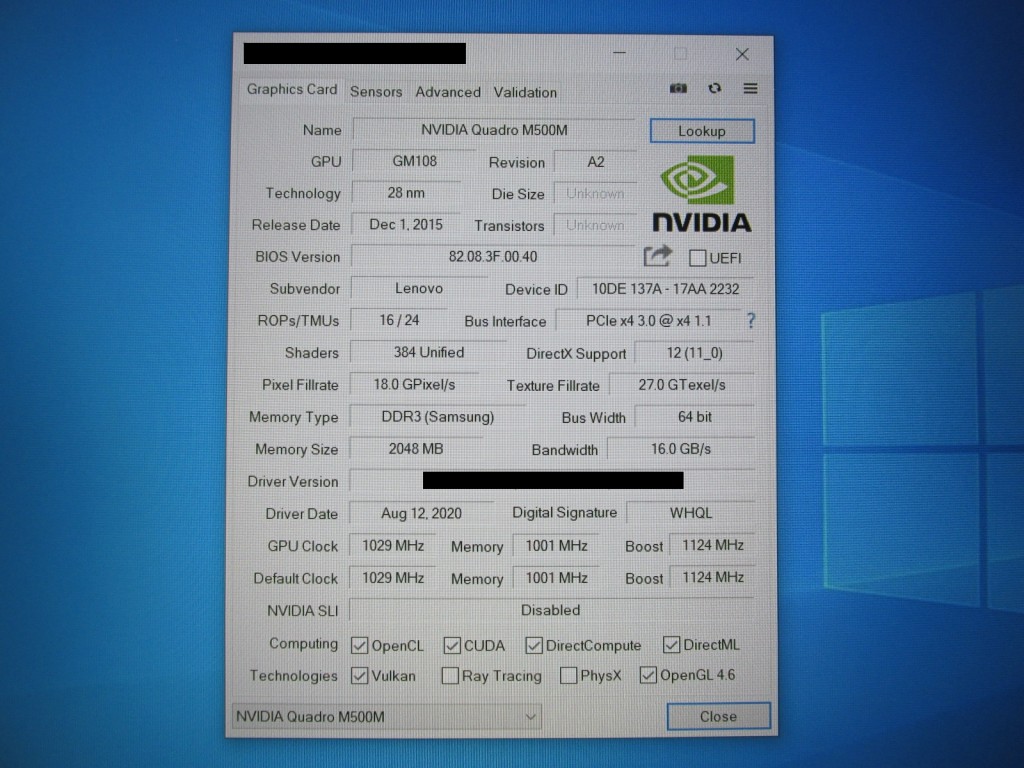Open the NVIDIA Quadro M500M GPU dropdown
The height and width of the screenshot is (768, 1024).
(387, 717)
